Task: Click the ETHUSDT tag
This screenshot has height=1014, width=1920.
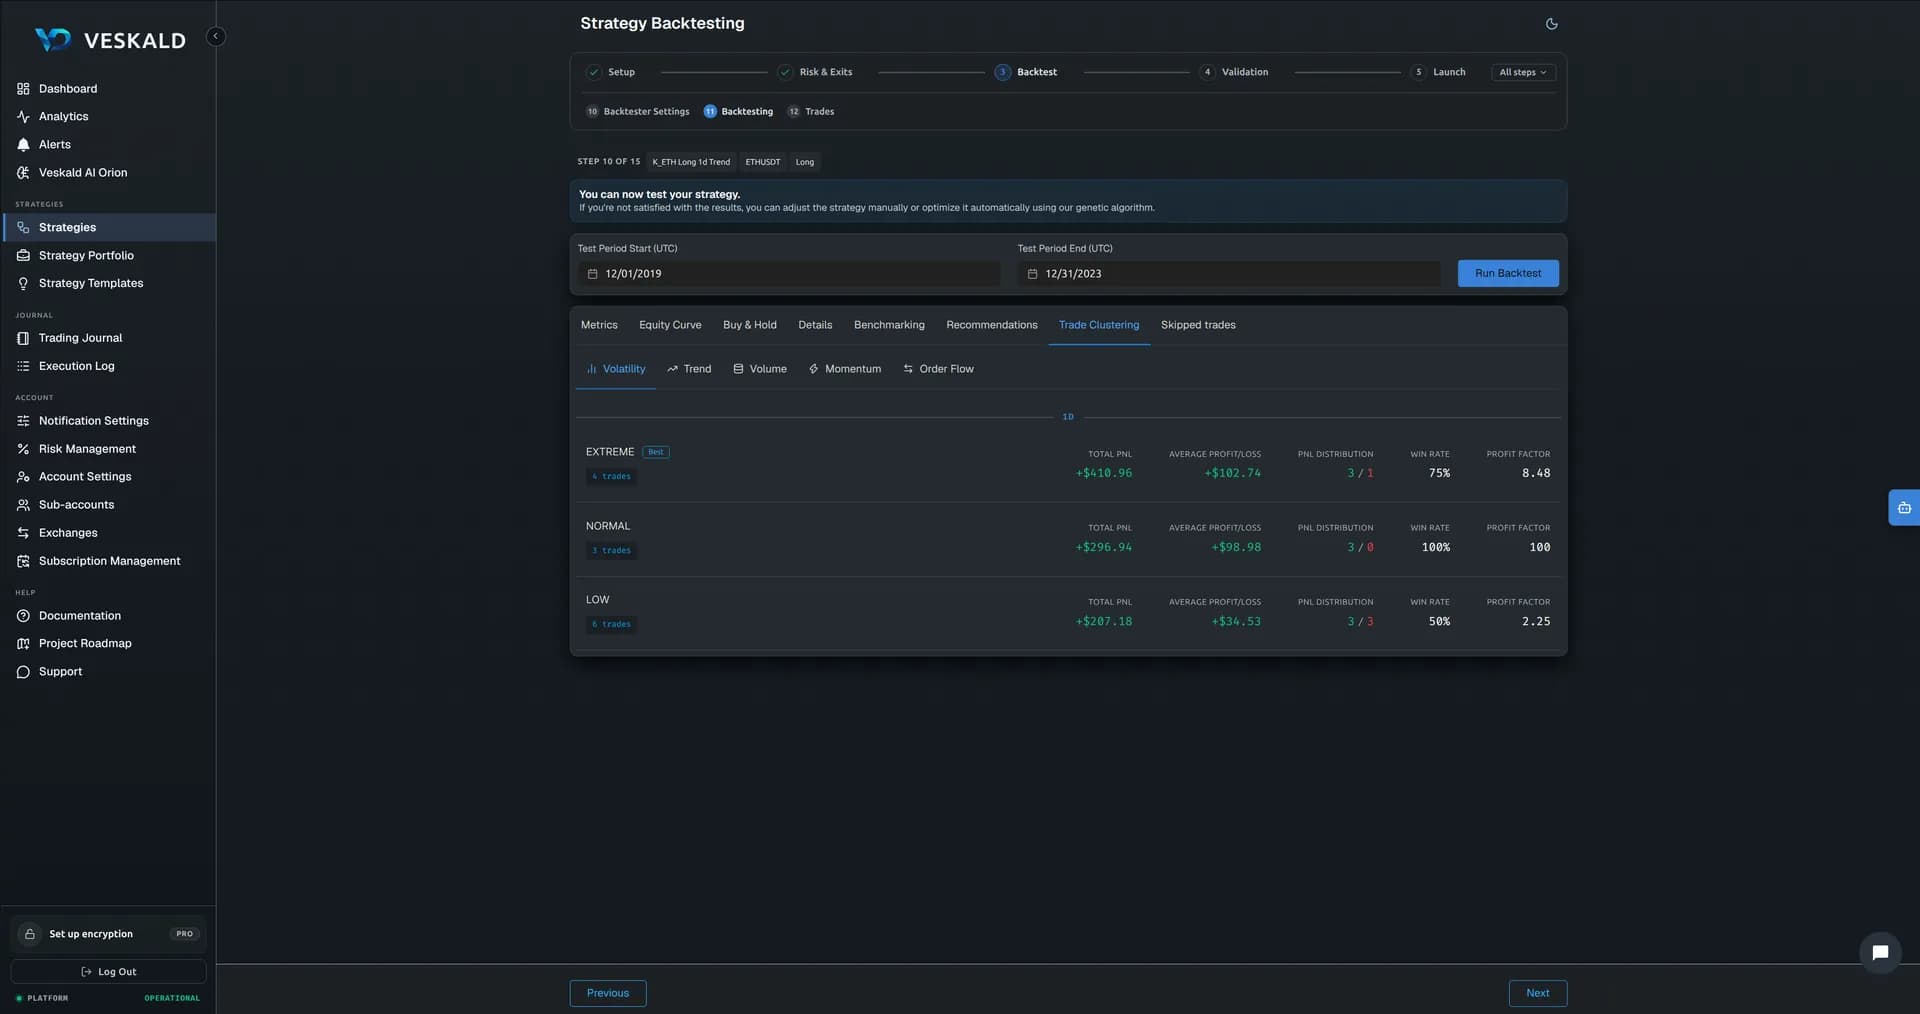Action: pos(763,162)
